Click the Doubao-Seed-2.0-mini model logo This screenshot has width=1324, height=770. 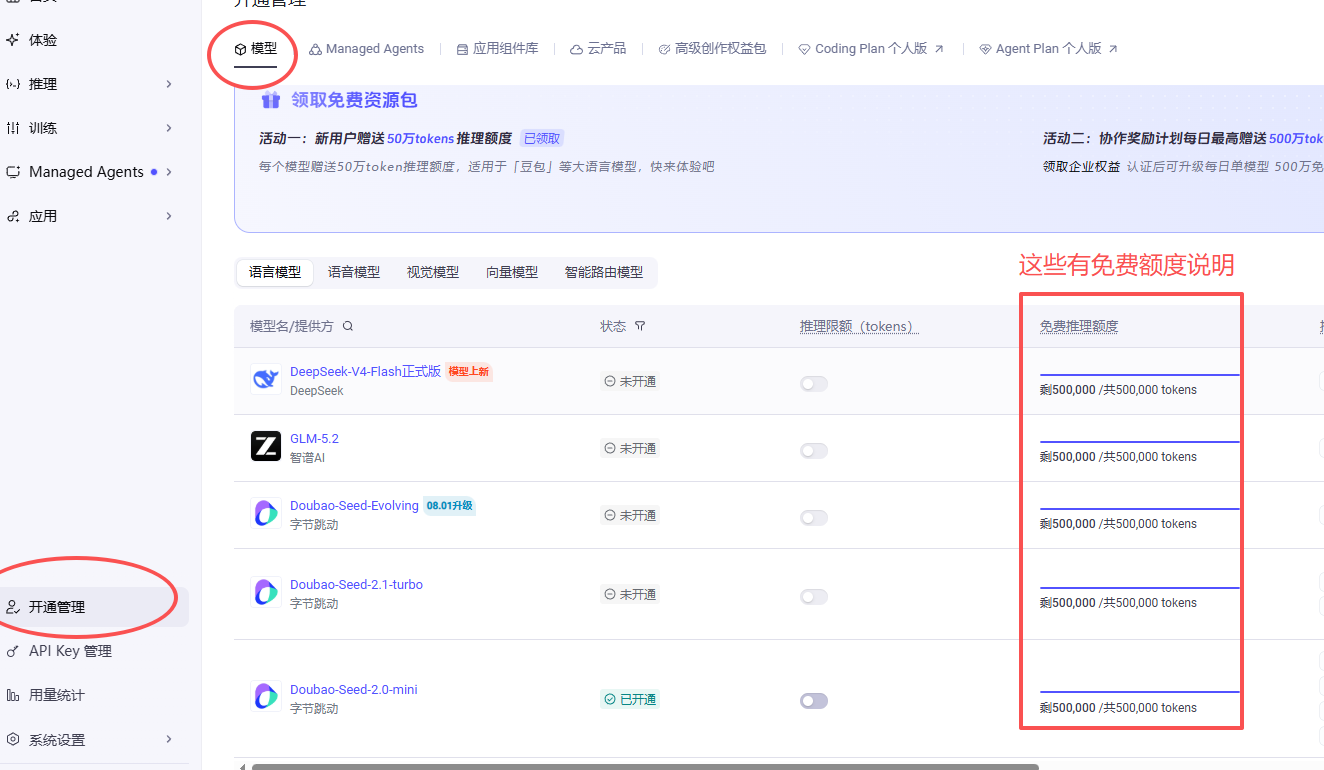coord(266,697)
